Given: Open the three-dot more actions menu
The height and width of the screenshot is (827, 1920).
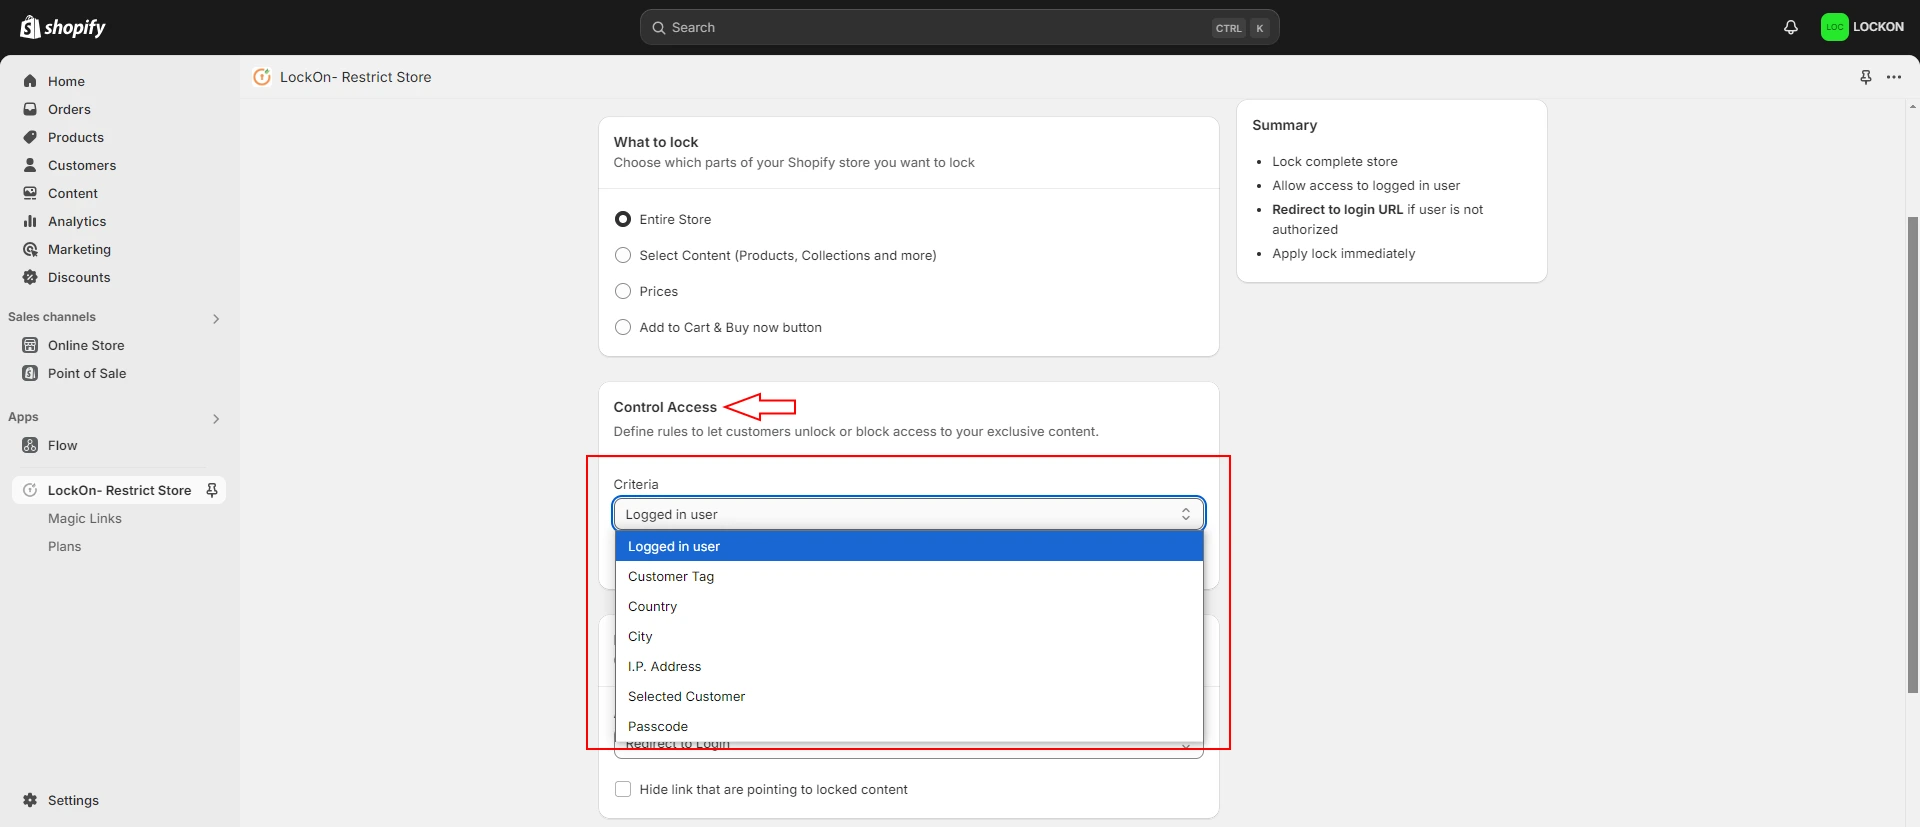Looking at the screenshot, I should pyautogui.click(x=1894, y=77).
